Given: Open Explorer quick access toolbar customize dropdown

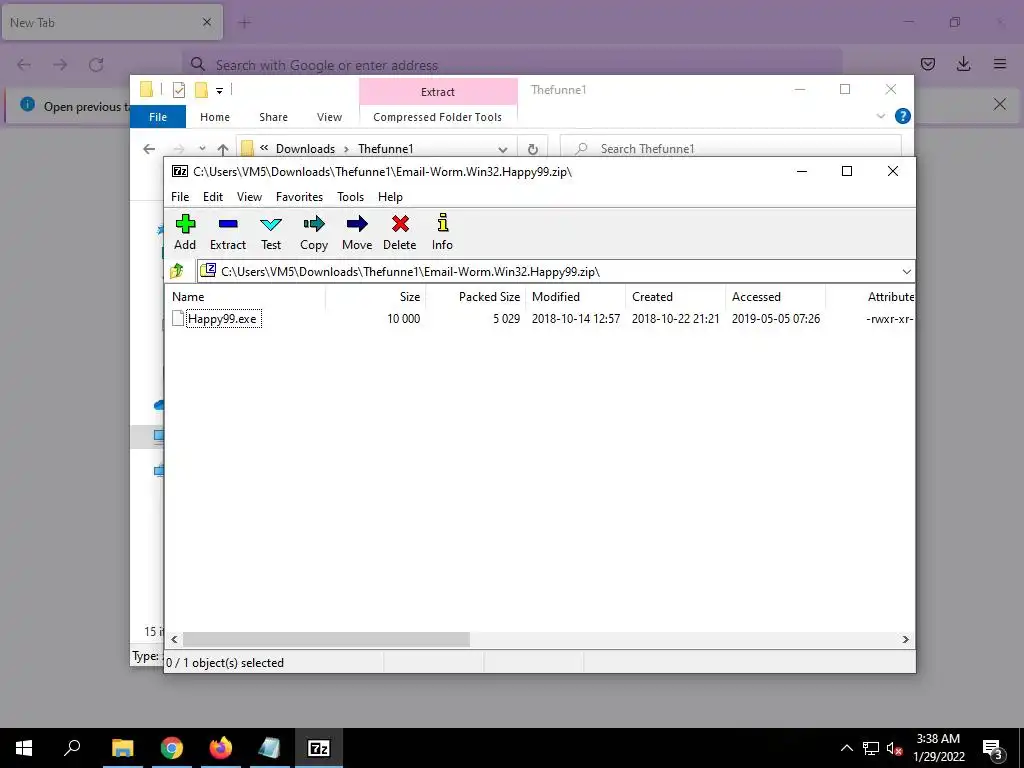Looking at the screenshot, I should tap(219, 90).
